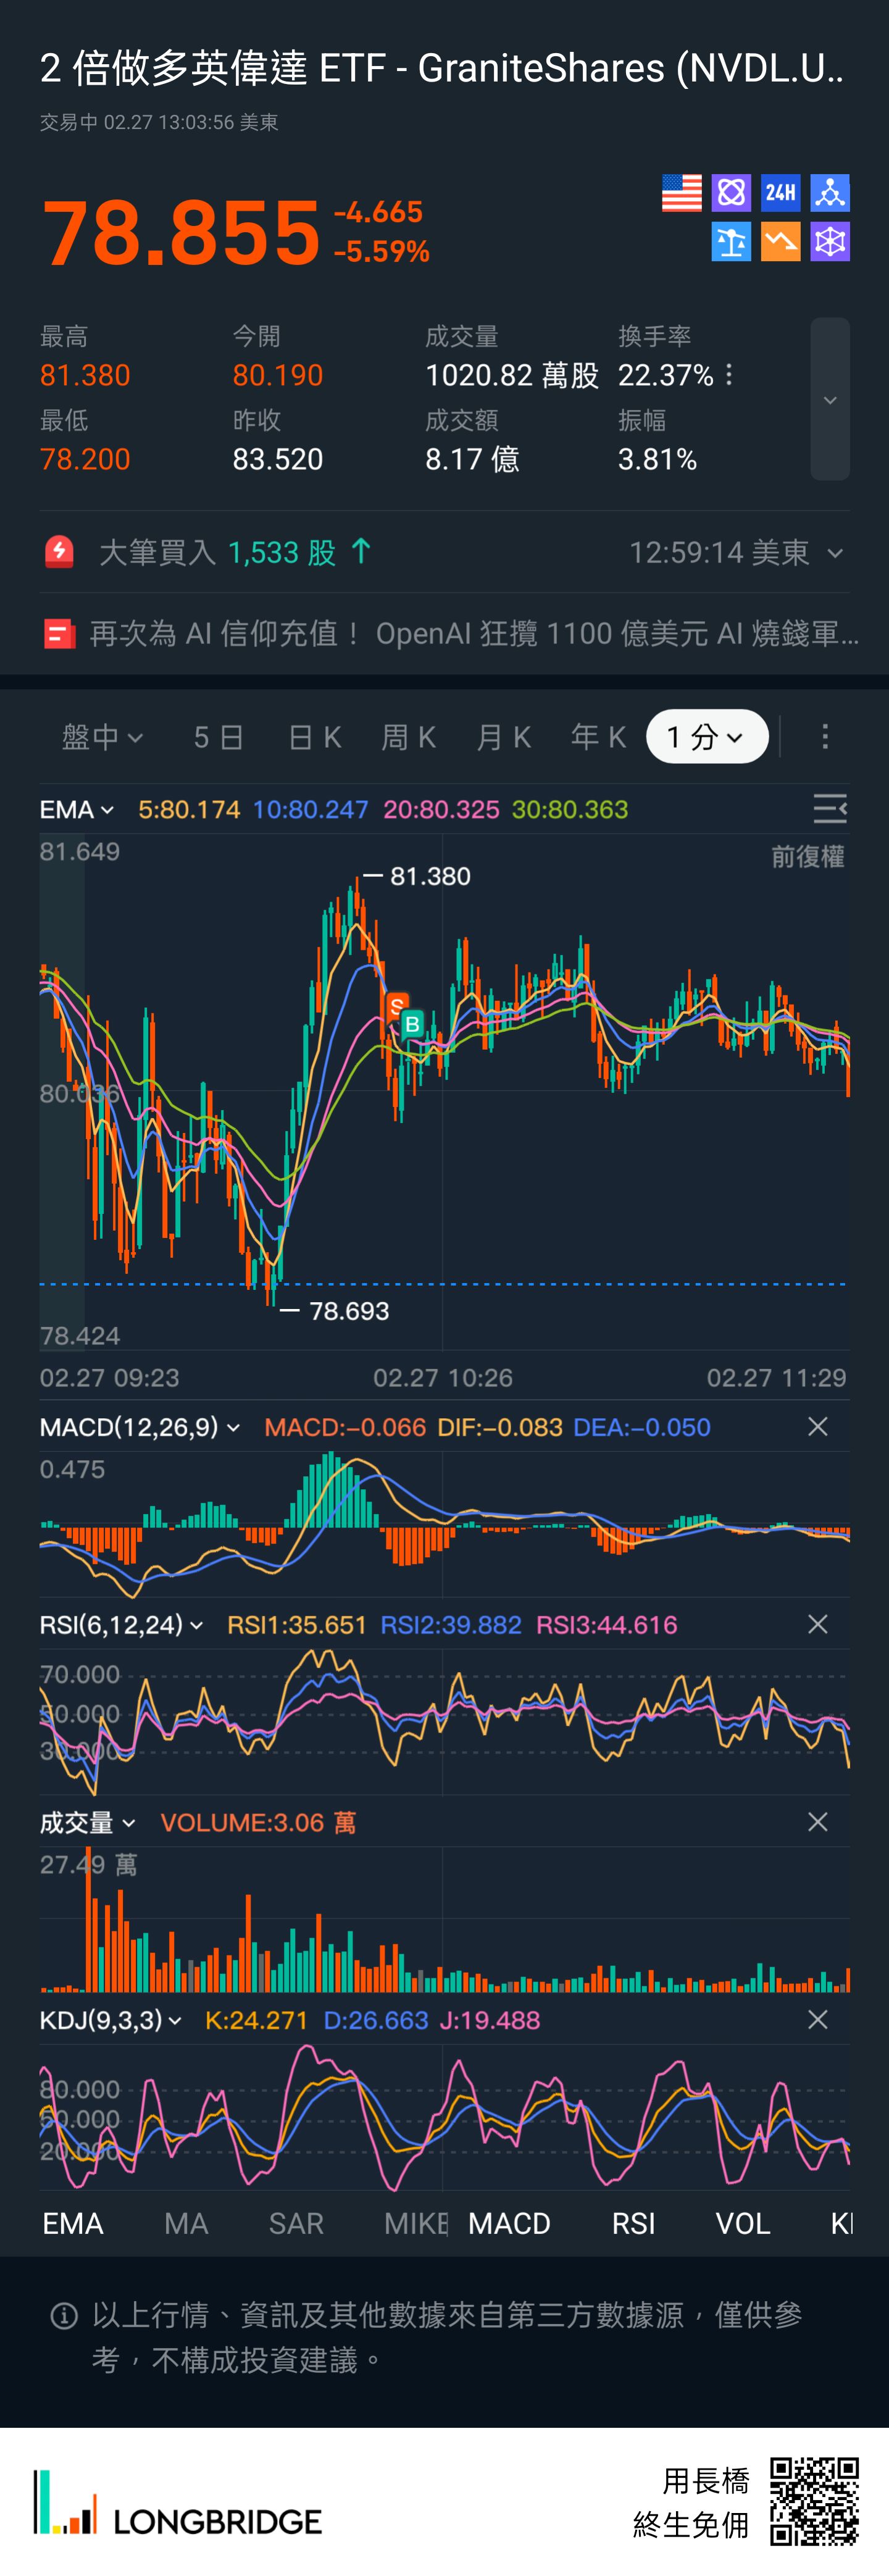Screen dimensions: 889x2576
Task: Tap the blue balance scale icon
Action: [x=731, y=242]
